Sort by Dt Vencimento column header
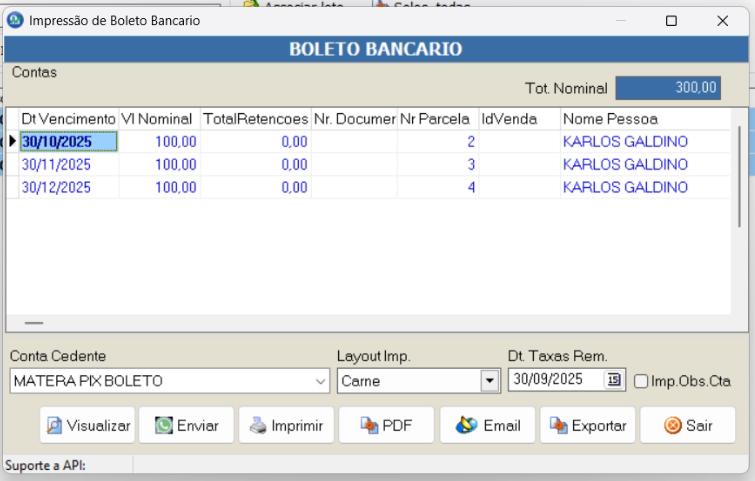Screen dimensions: 755x481 tap(68, 119)
